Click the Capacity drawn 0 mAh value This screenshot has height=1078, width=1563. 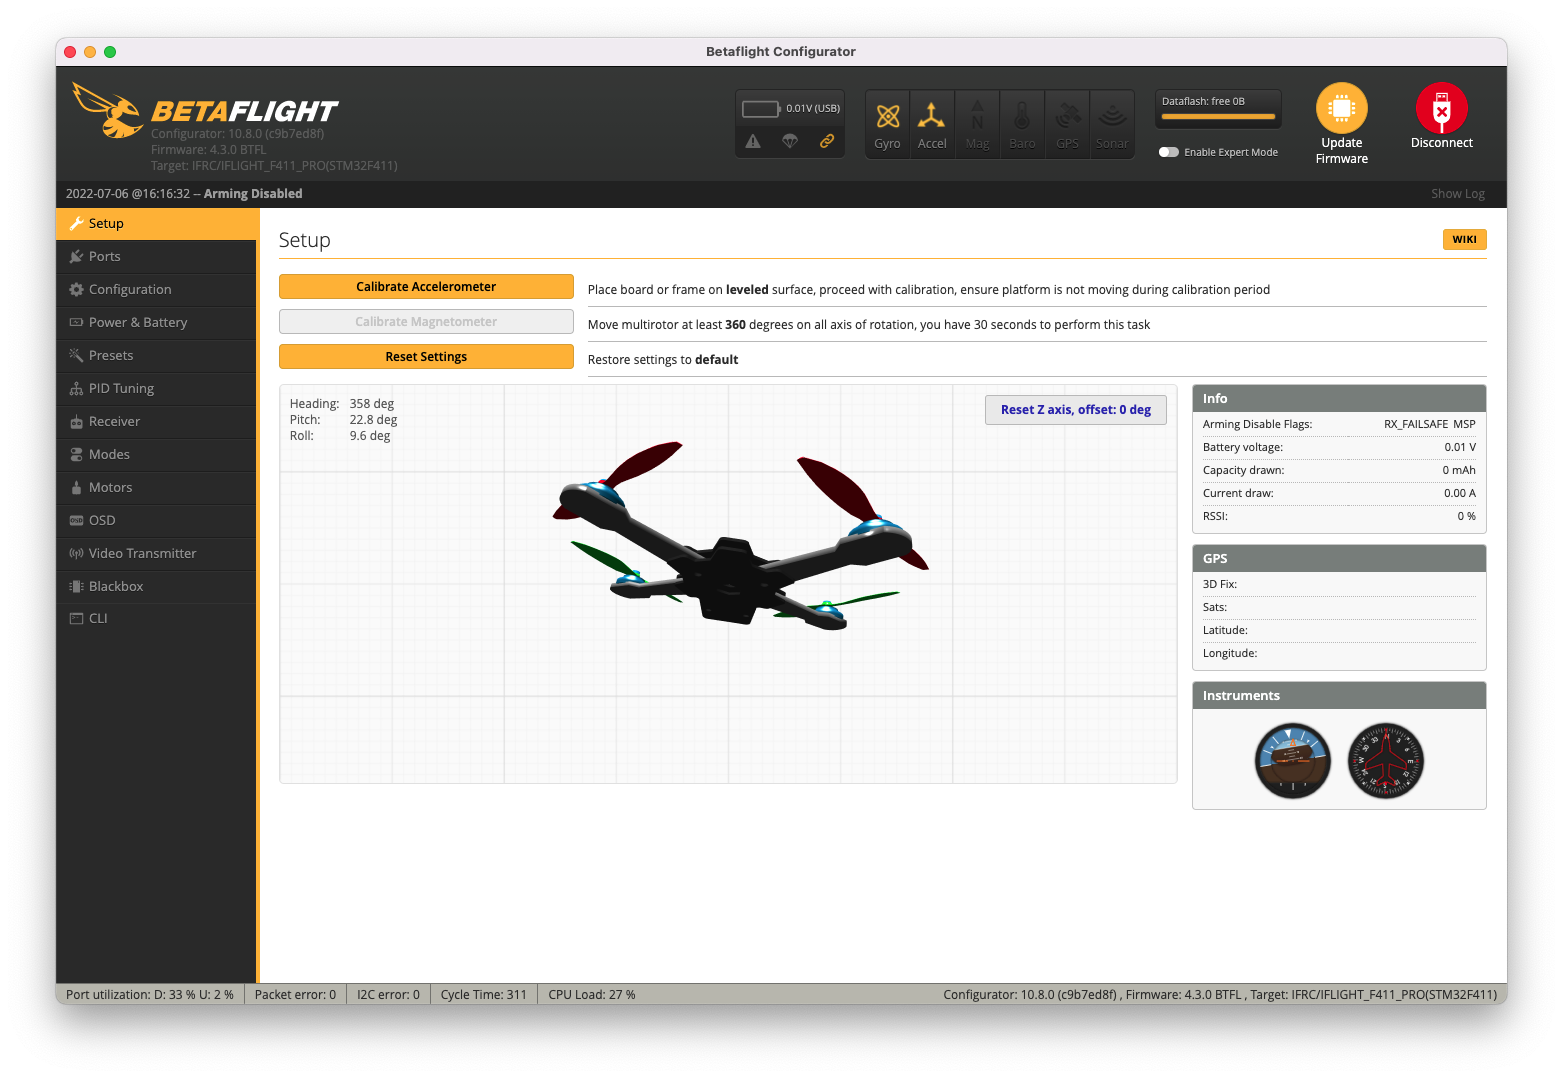pos(1458,470)
